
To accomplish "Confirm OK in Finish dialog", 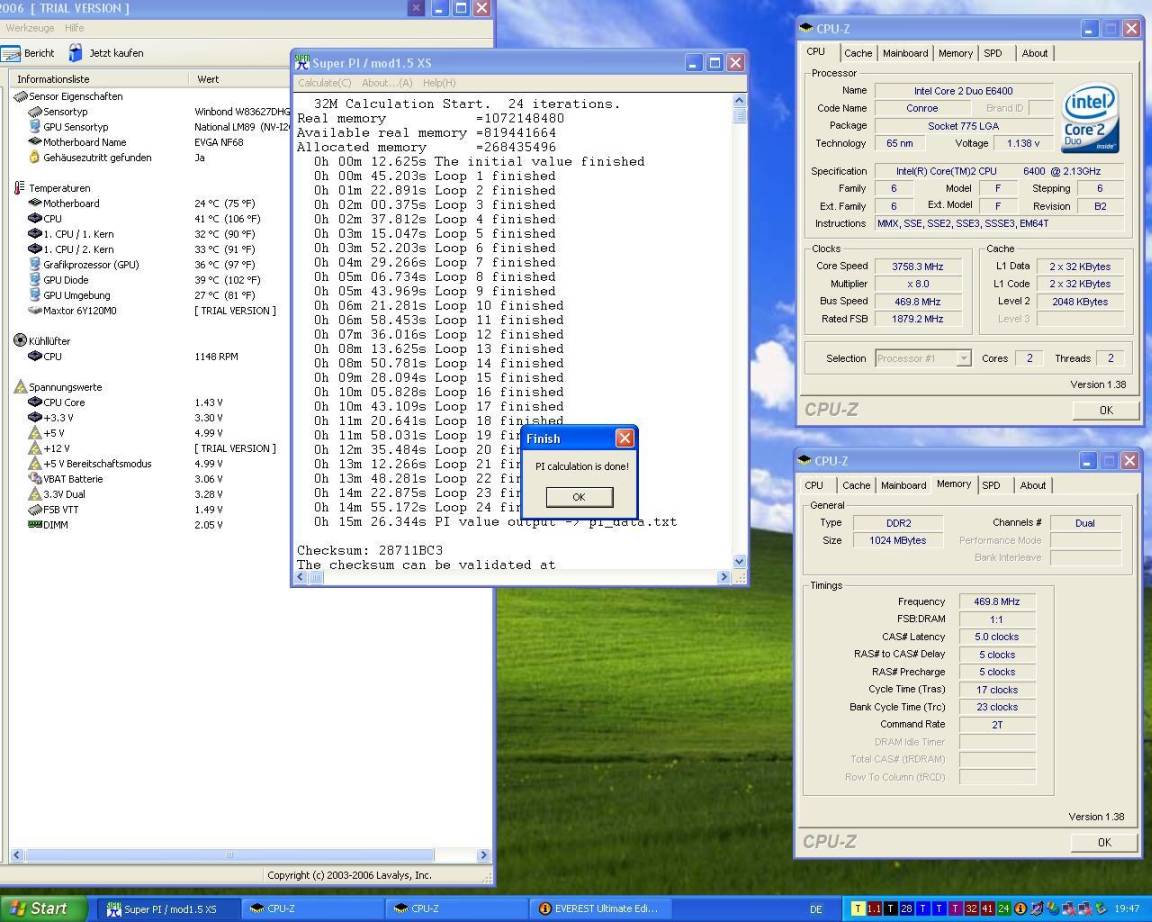I will pos(579,497).
